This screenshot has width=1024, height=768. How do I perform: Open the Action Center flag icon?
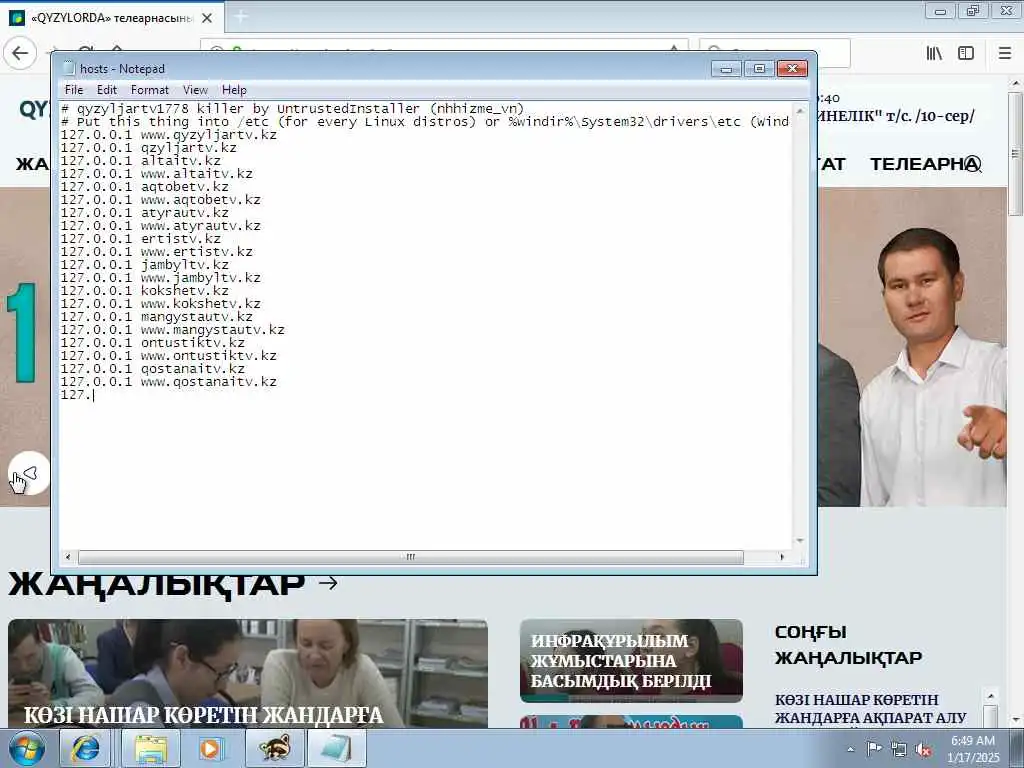(874, 749)
